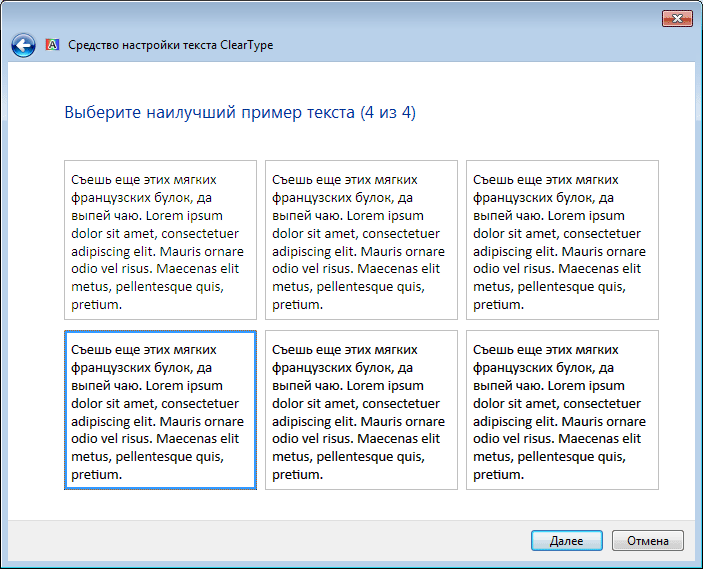The height and width of the screenshot is (569, 703).
Task: Click the heading Выберите наилучший пример текста
Action: pos(210,113)
